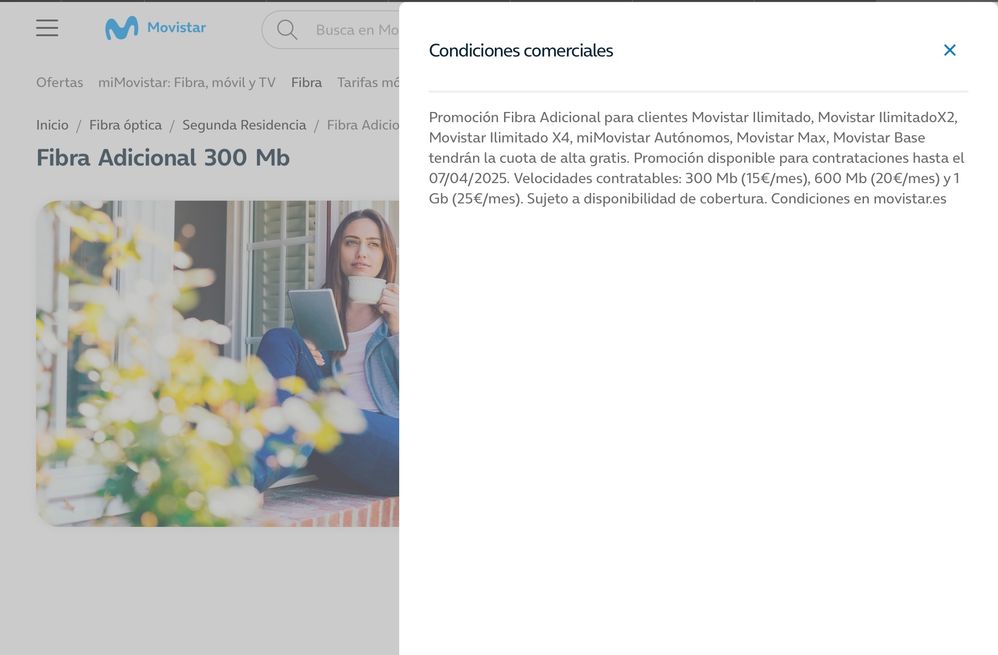Click the search magnifier icon

(287, 29)
